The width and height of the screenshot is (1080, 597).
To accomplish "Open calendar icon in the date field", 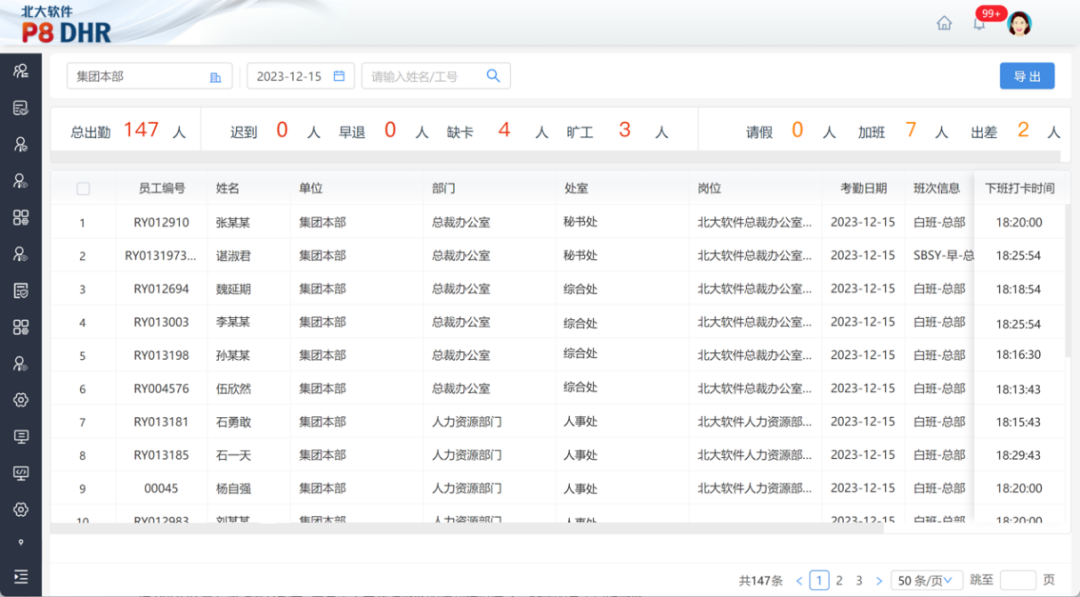I will point(339,76).
